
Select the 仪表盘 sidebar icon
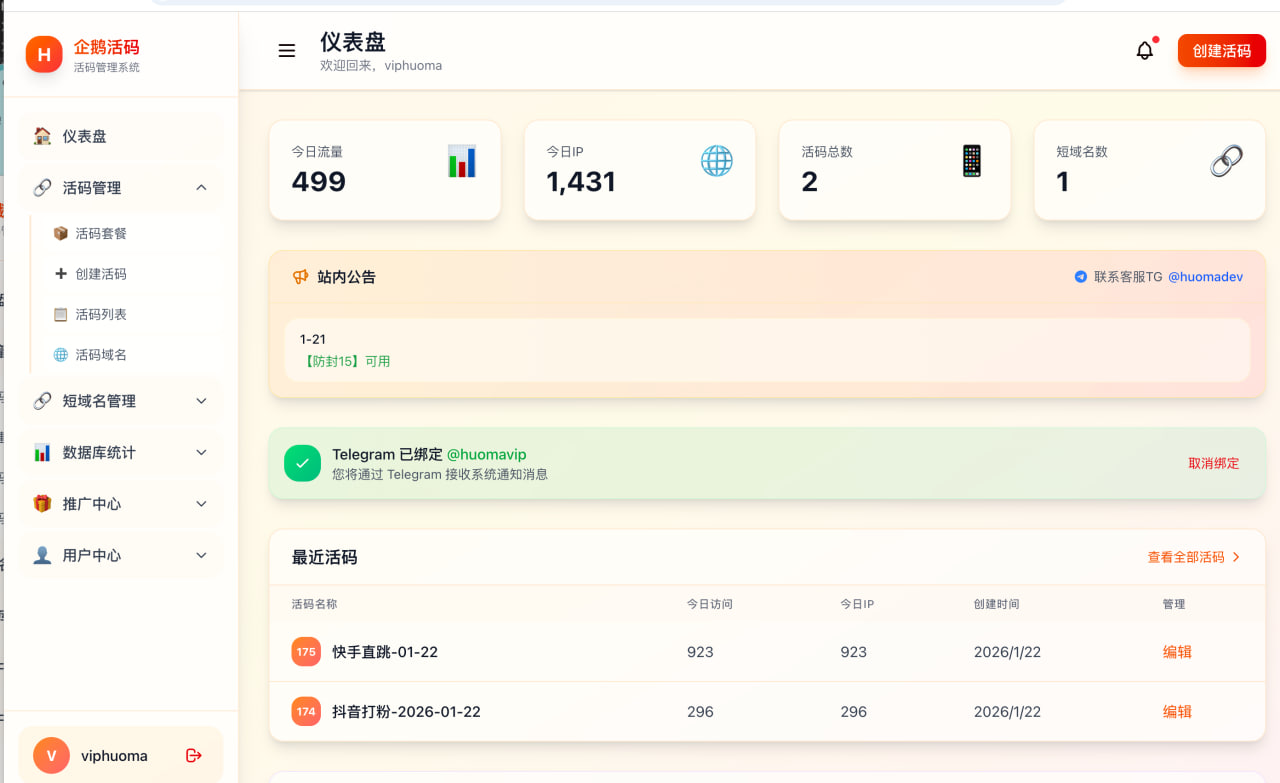coord(40,135)
